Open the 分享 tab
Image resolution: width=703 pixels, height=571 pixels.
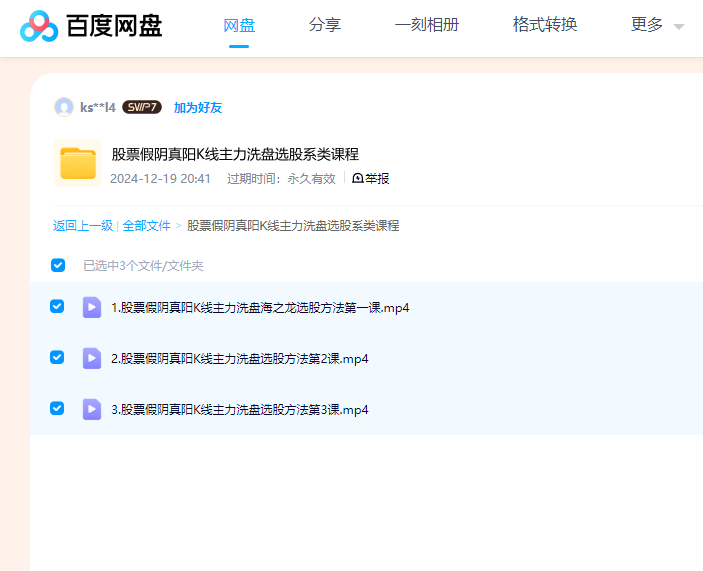pyautogui.click(x=325, y=25)
